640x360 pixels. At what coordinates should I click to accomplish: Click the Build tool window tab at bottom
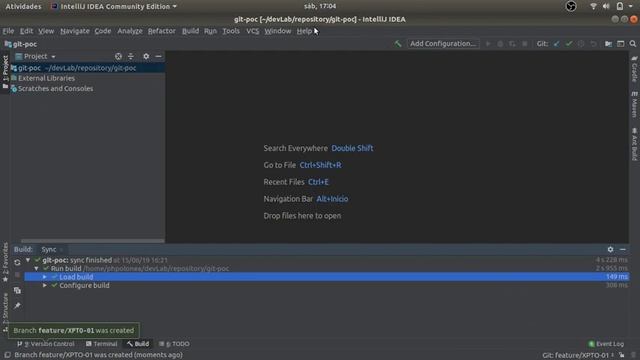point(138,344)
